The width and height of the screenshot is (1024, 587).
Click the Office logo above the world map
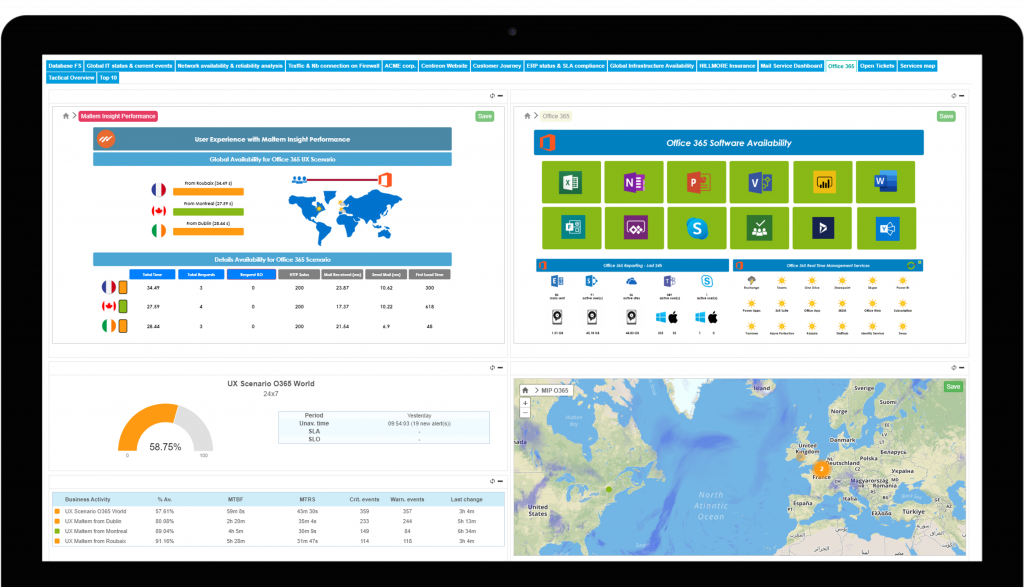tap(385, 180)
